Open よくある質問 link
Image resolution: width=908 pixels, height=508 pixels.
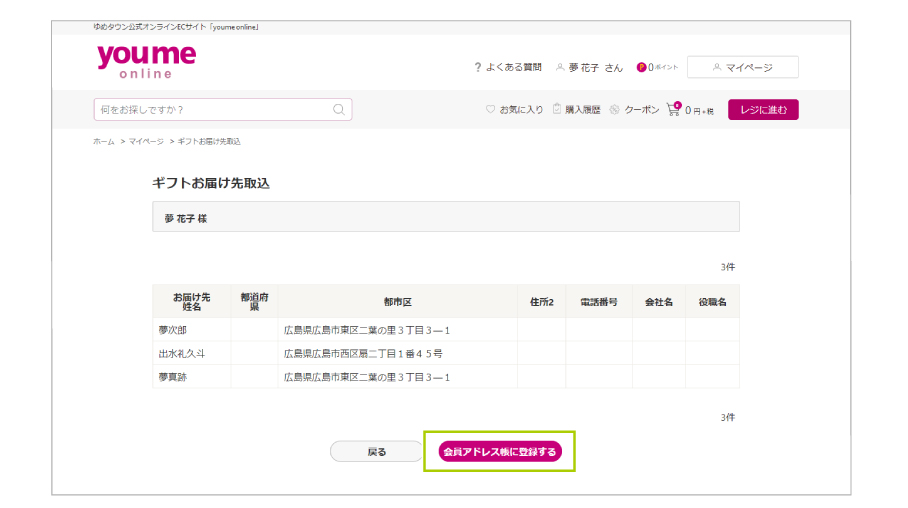pyautogui.click(x=514, y=67)
